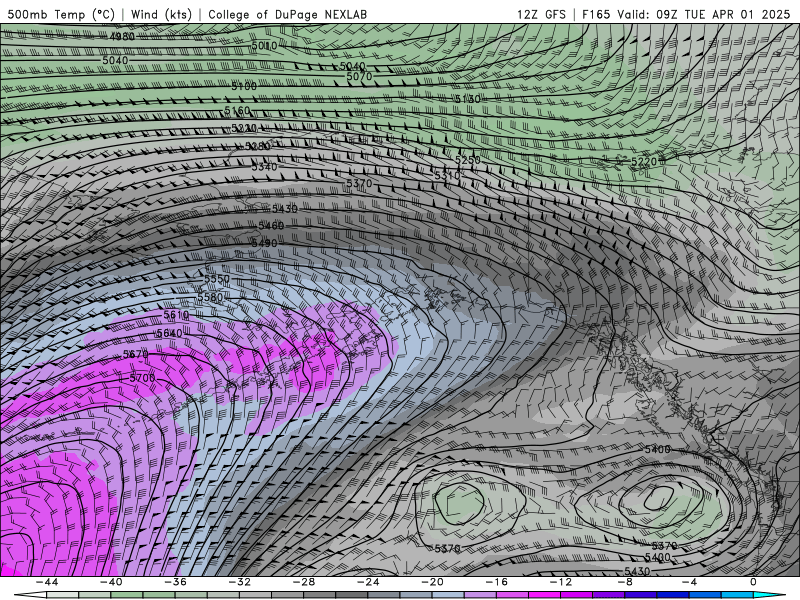Click the -16 colorbar tick label
This screenshot has height=600, width=800.
[496, 582]
